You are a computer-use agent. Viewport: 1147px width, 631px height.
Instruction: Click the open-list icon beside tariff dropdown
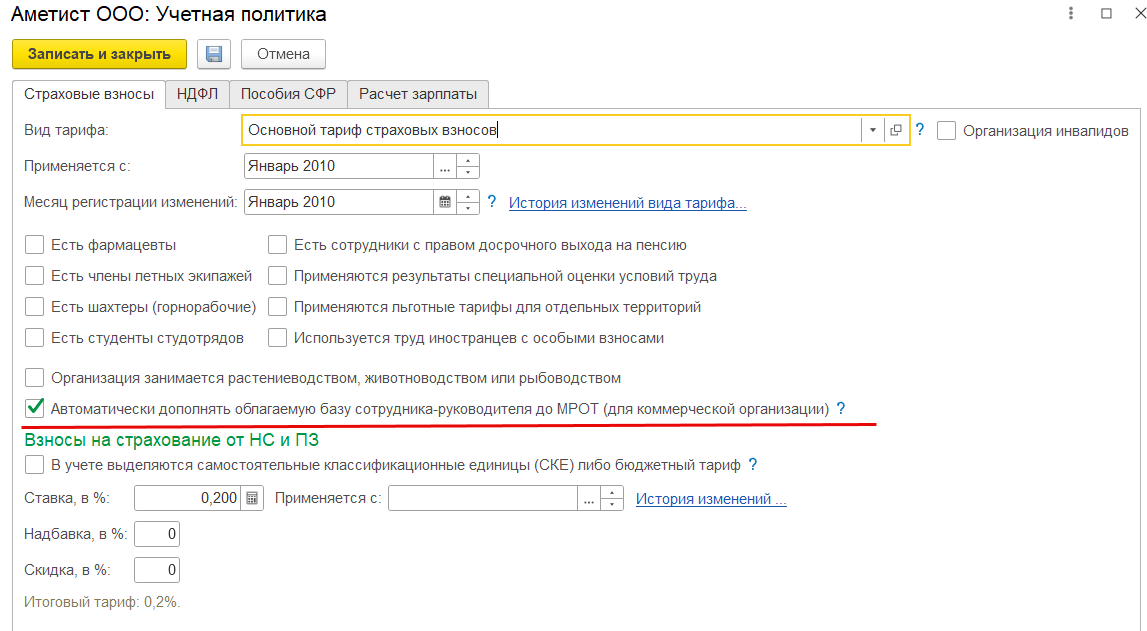[897, 130]
